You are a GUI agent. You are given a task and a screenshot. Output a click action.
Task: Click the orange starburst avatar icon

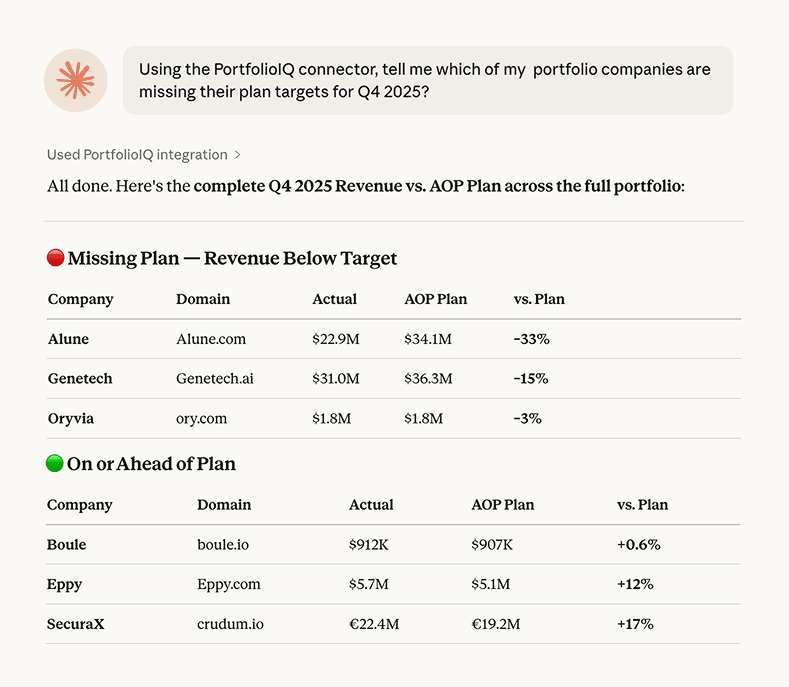click(76, 80)
